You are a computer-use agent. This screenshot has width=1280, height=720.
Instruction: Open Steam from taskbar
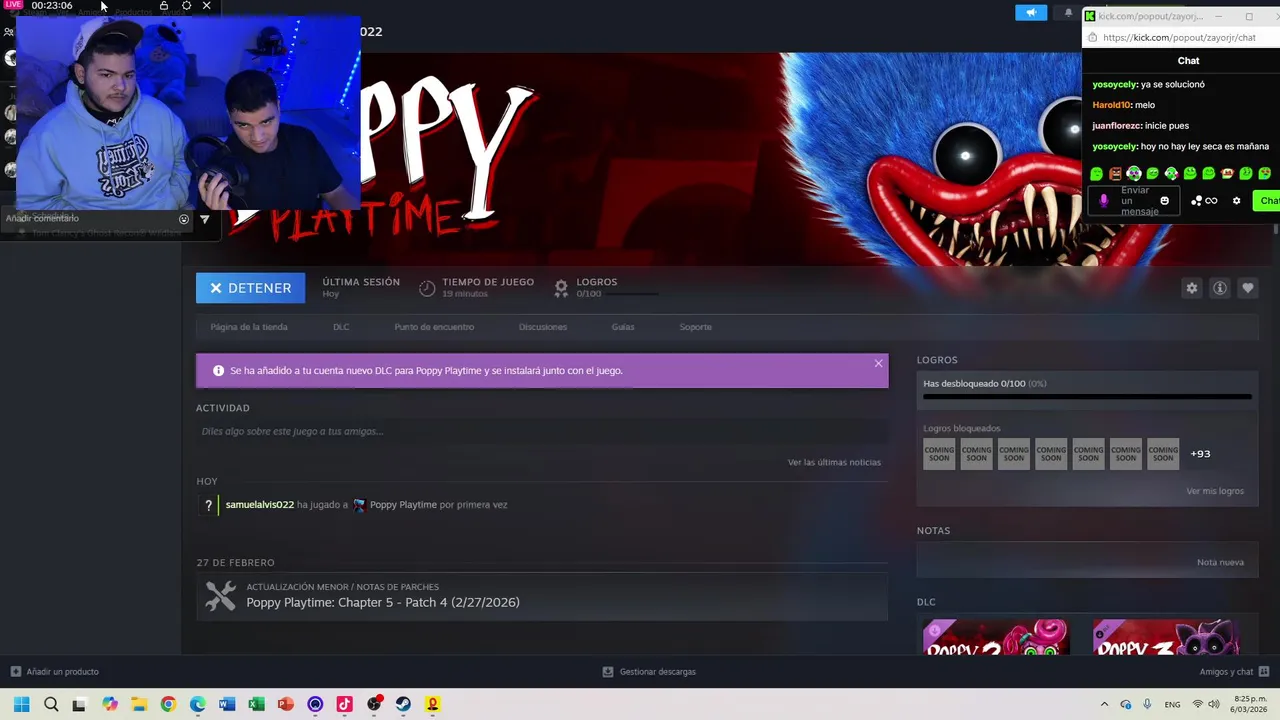tap(403, 704)
